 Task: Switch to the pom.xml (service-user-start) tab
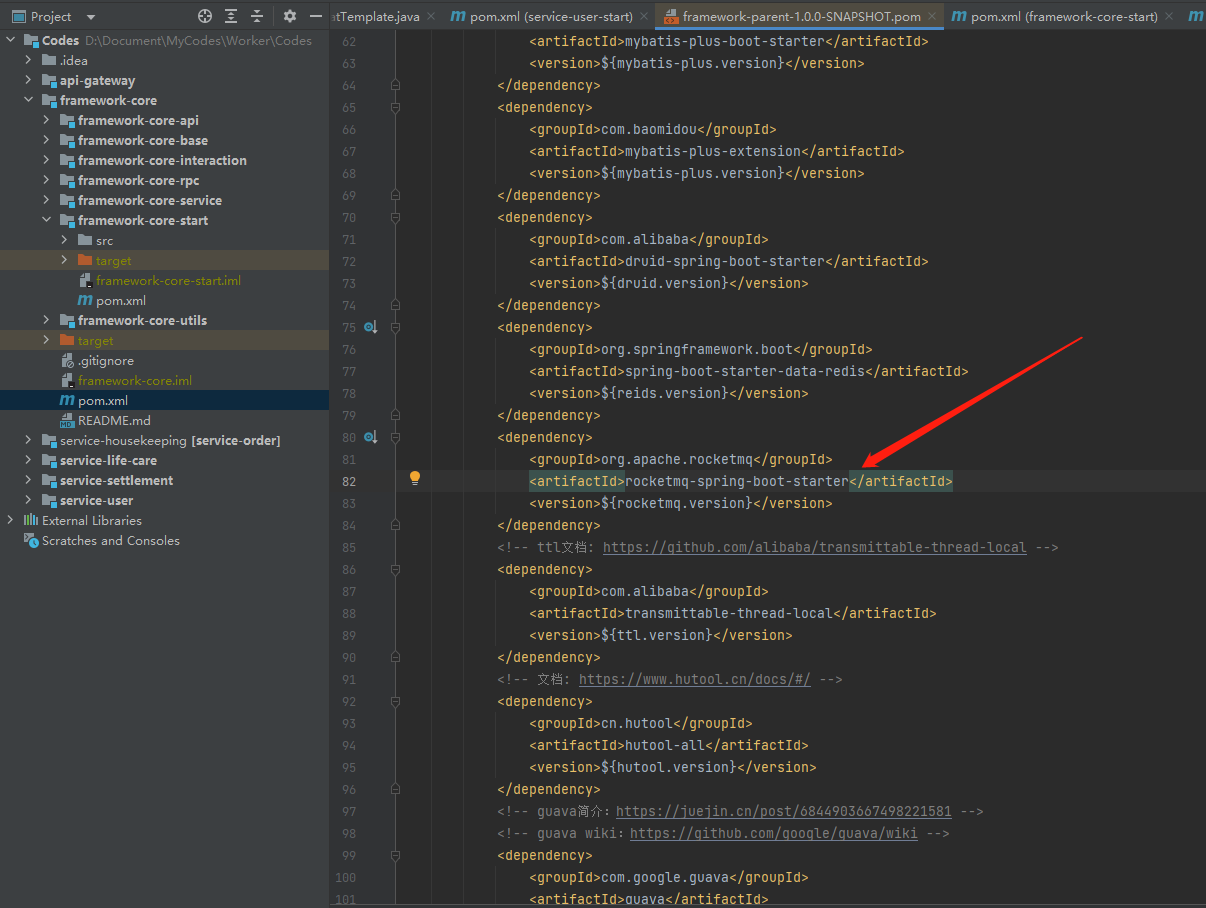click(x=541, y=17)
